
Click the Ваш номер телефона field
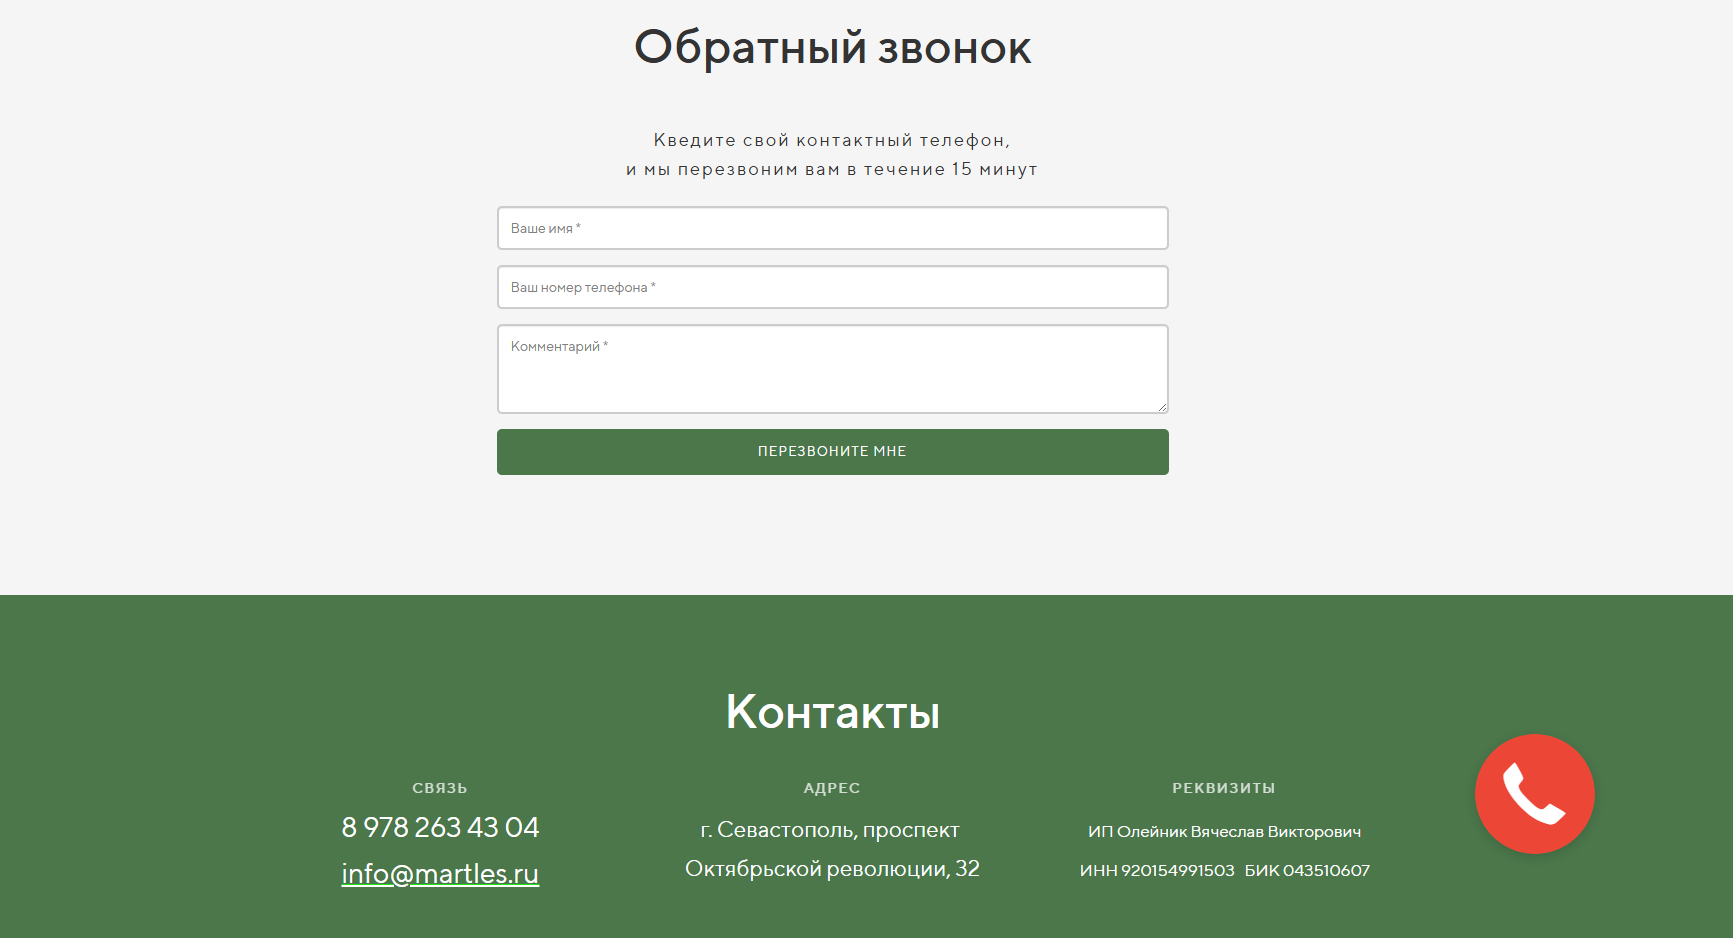click(832, 287)
